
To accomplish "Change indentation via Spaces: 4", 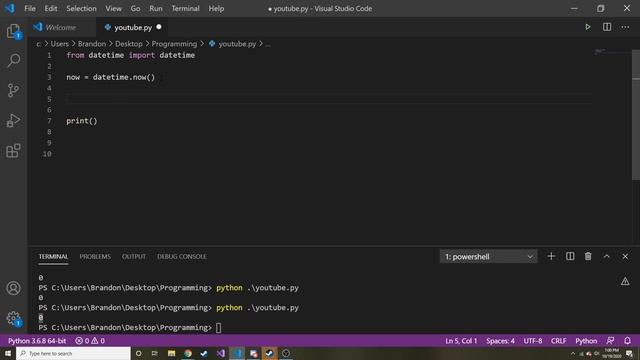I will coord(500,340).
